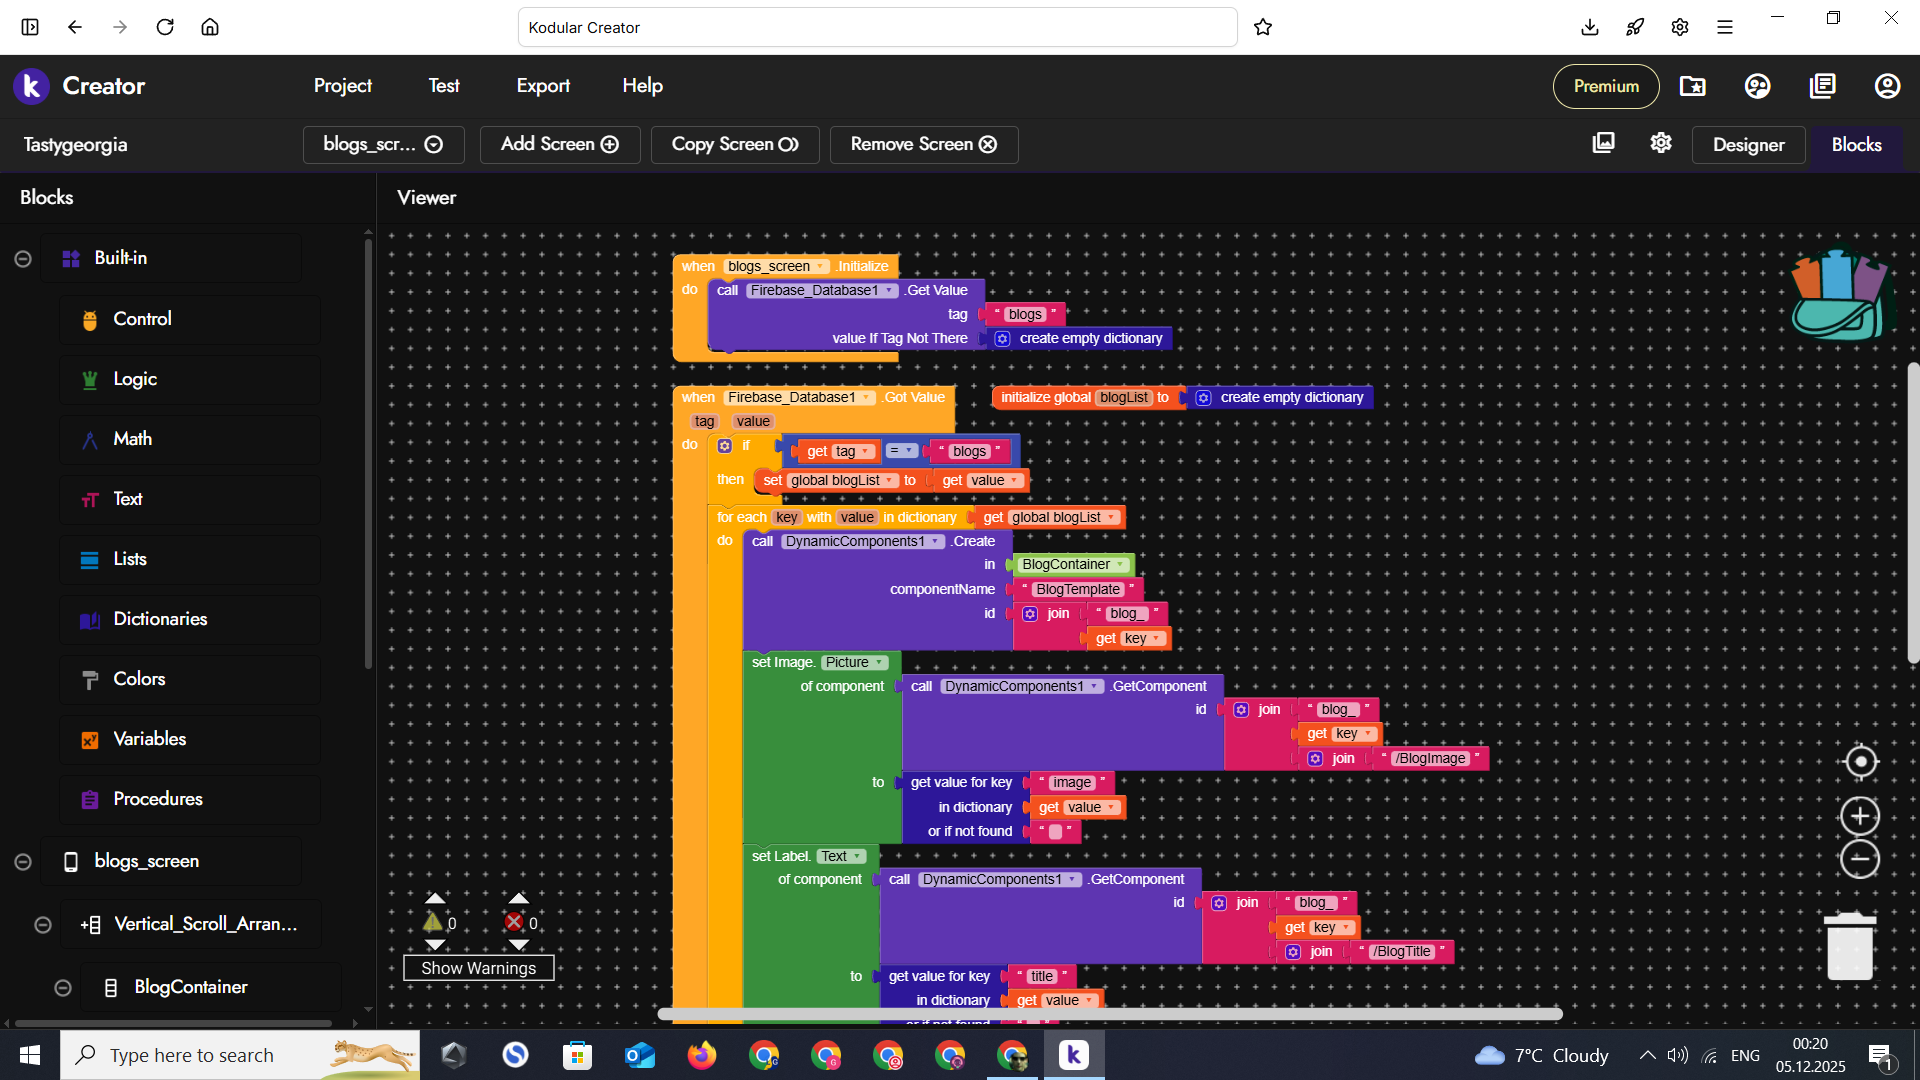Image resolution: width=1920 pixels, height=1080 pixels.
Task: Switch to the Designer view
Action: pyautogui.click(x=1748, y=145)
